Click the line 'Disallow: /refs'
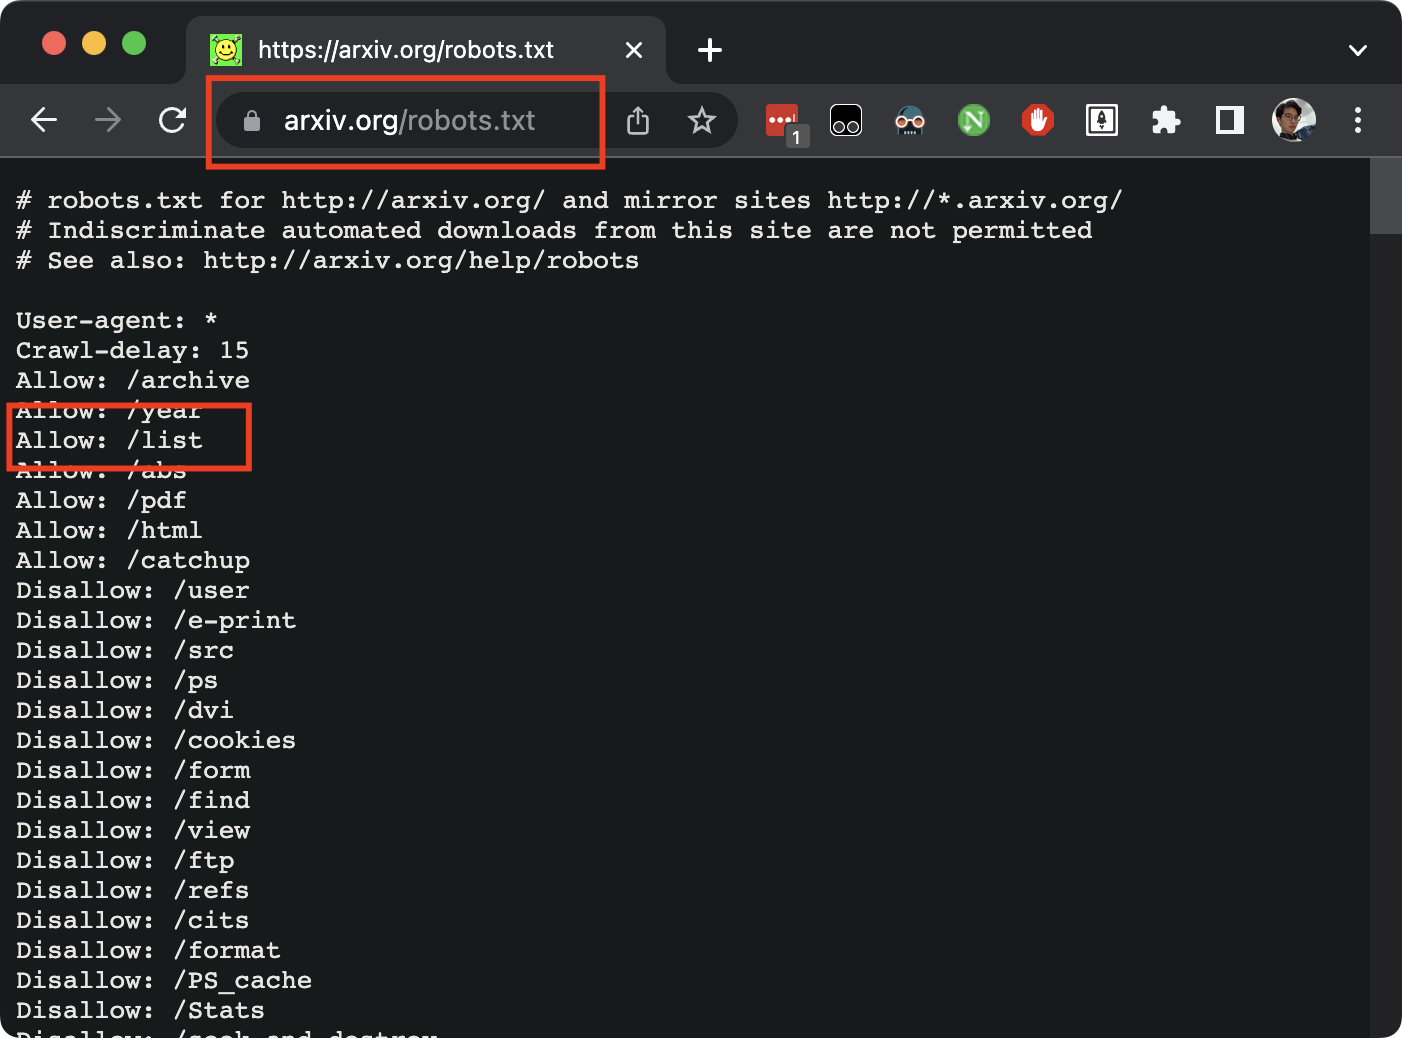This screenshot has width=1402, height=1038. pyautogui.click(x=133, y=891)
